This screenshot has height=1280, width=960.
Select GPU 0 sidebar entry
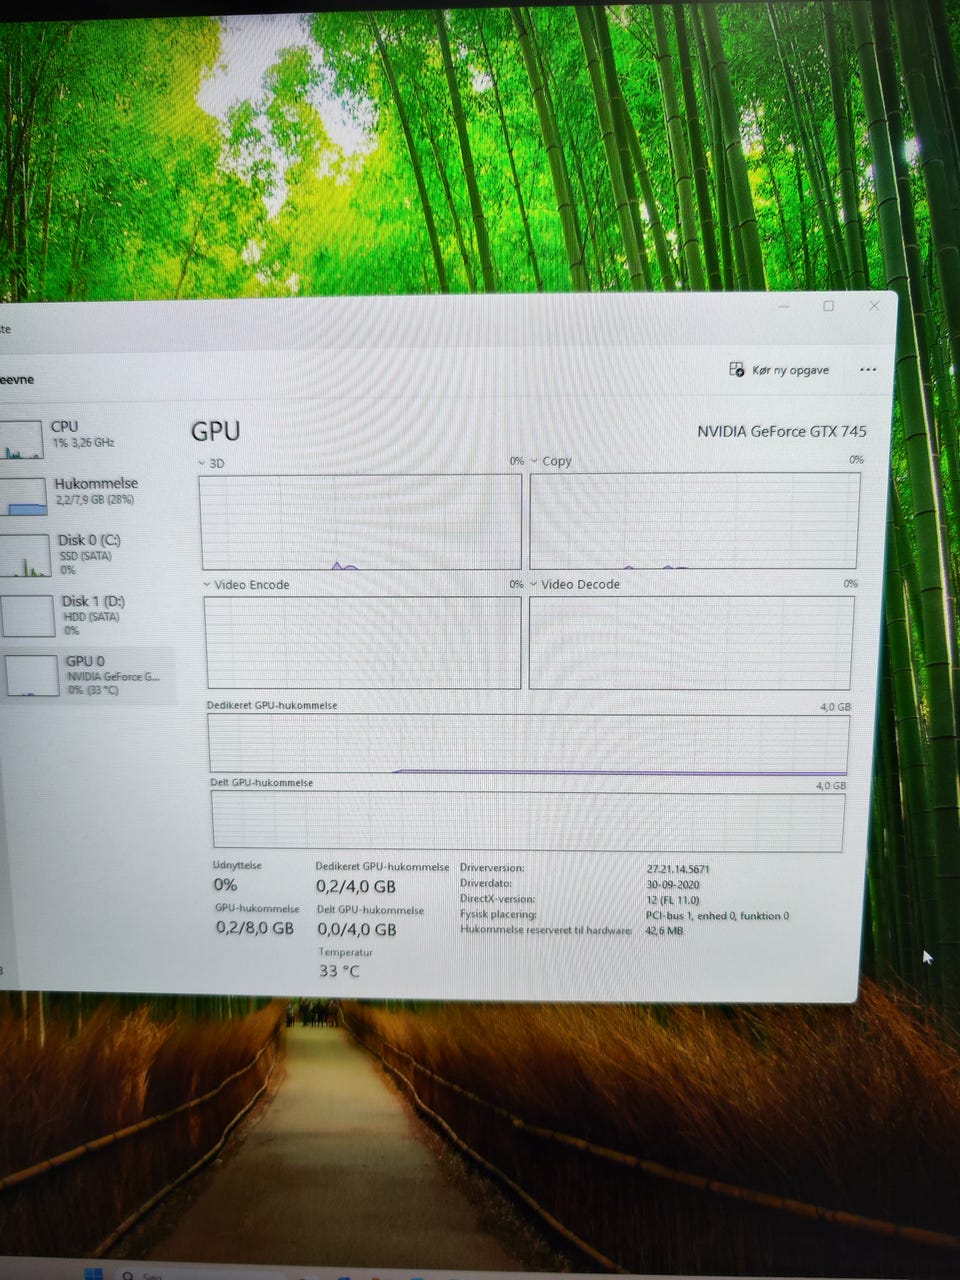(87, 675)
